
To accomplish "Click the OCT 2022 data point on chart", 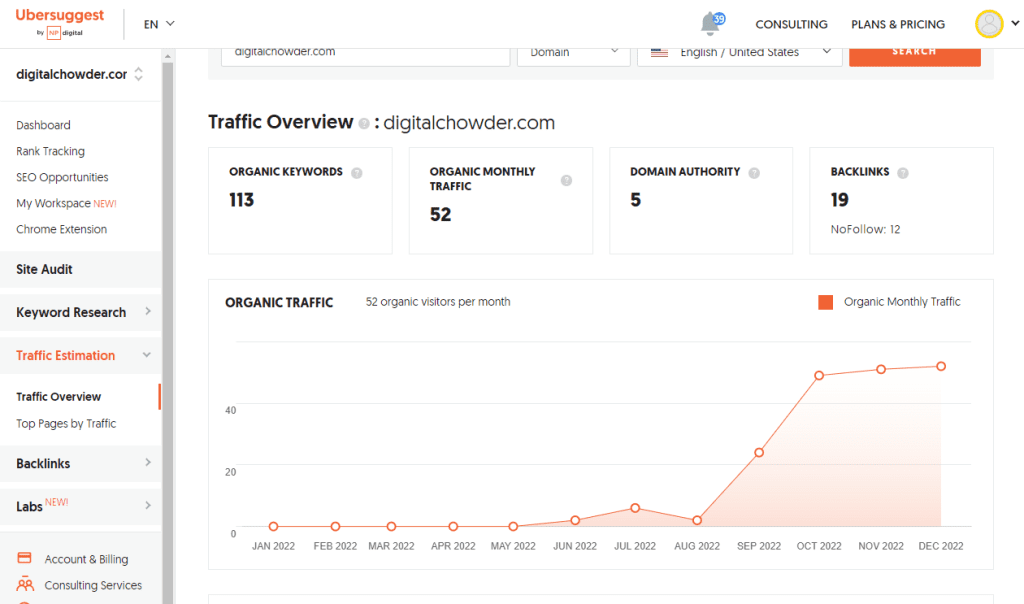I will pos(819,375).
